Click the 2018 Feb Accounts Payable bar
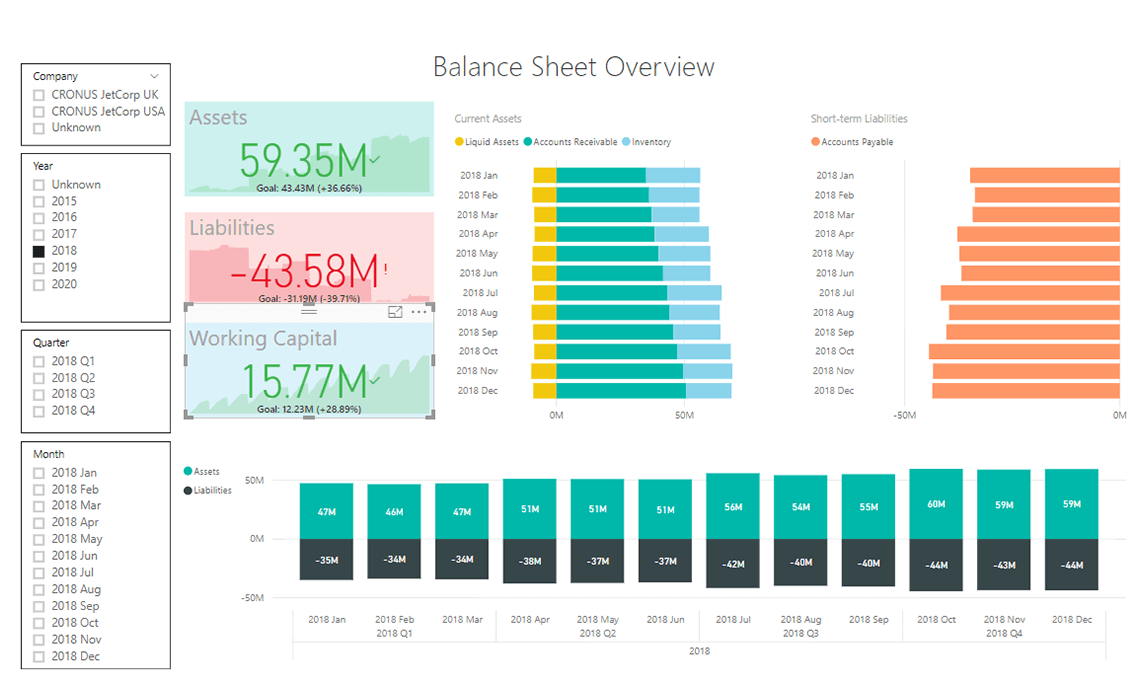 pyautogui.click(x=1047, y=195)
